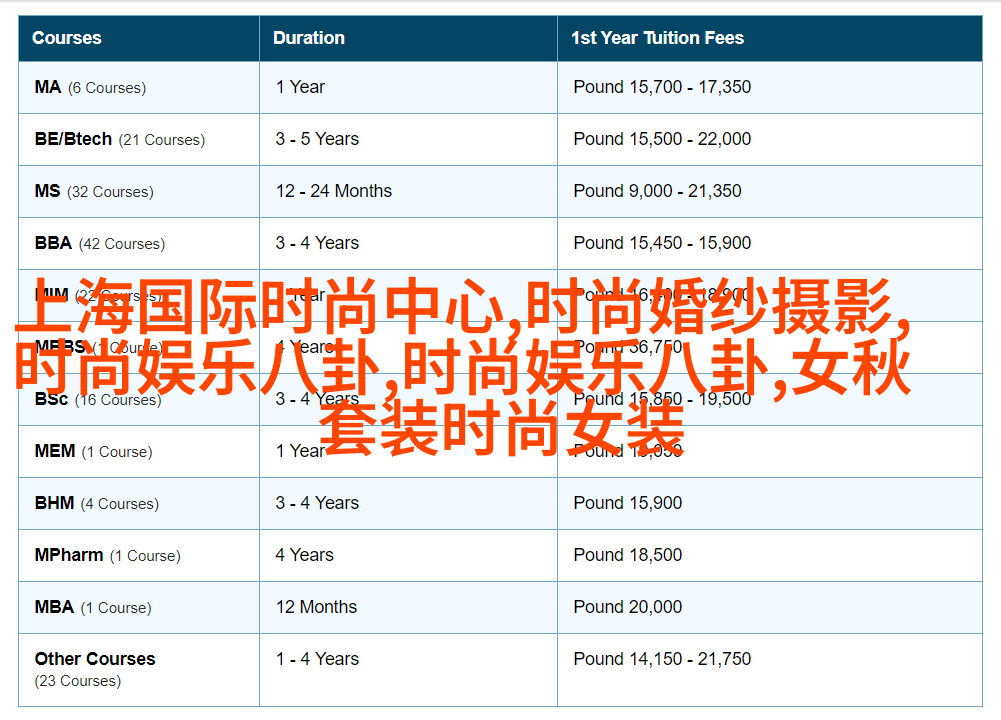The height and width of the screenshot is (720, 1001).
Task: Click the '(23 Courses)' count text
Action: point(78,681)
